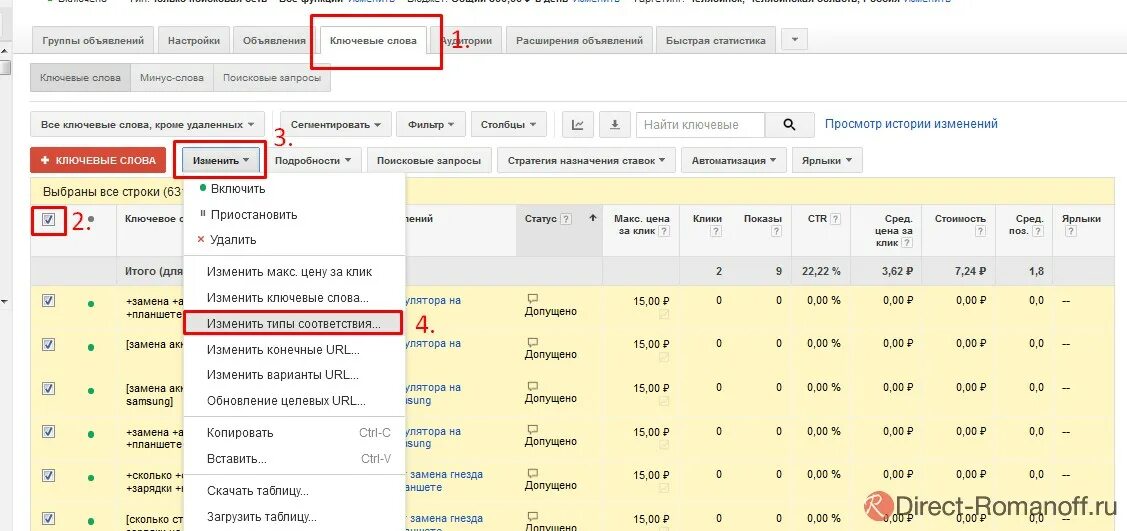Switch to Группы объявлений tab
This screenshot has width=1127, height=531.
[x=93, y=40]
